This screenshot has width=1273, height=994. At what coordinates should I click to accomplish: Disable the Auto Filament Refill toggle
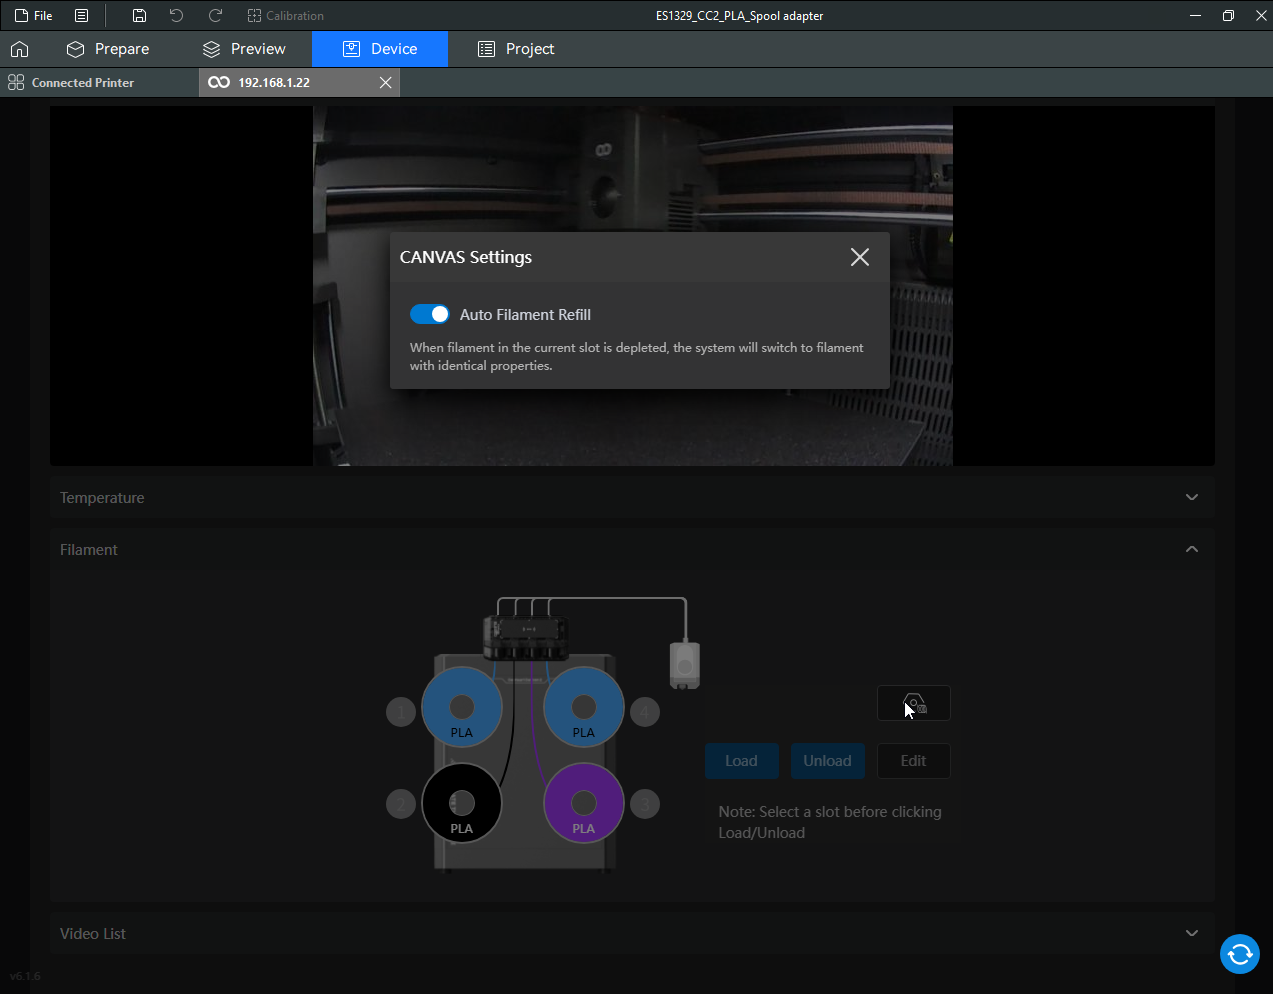430,314
